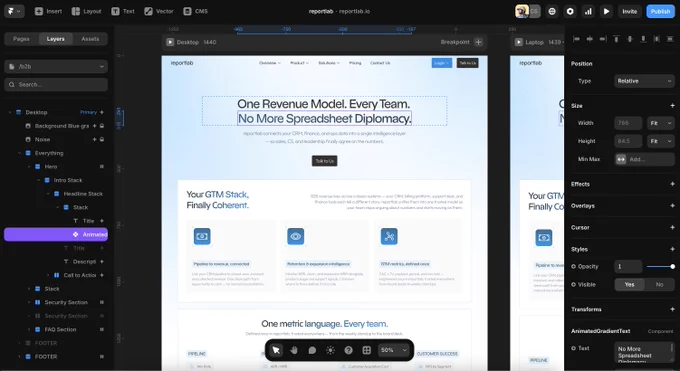Add a cursor with Cursor plus
The image size is (680, 371).
pos(672,227)
